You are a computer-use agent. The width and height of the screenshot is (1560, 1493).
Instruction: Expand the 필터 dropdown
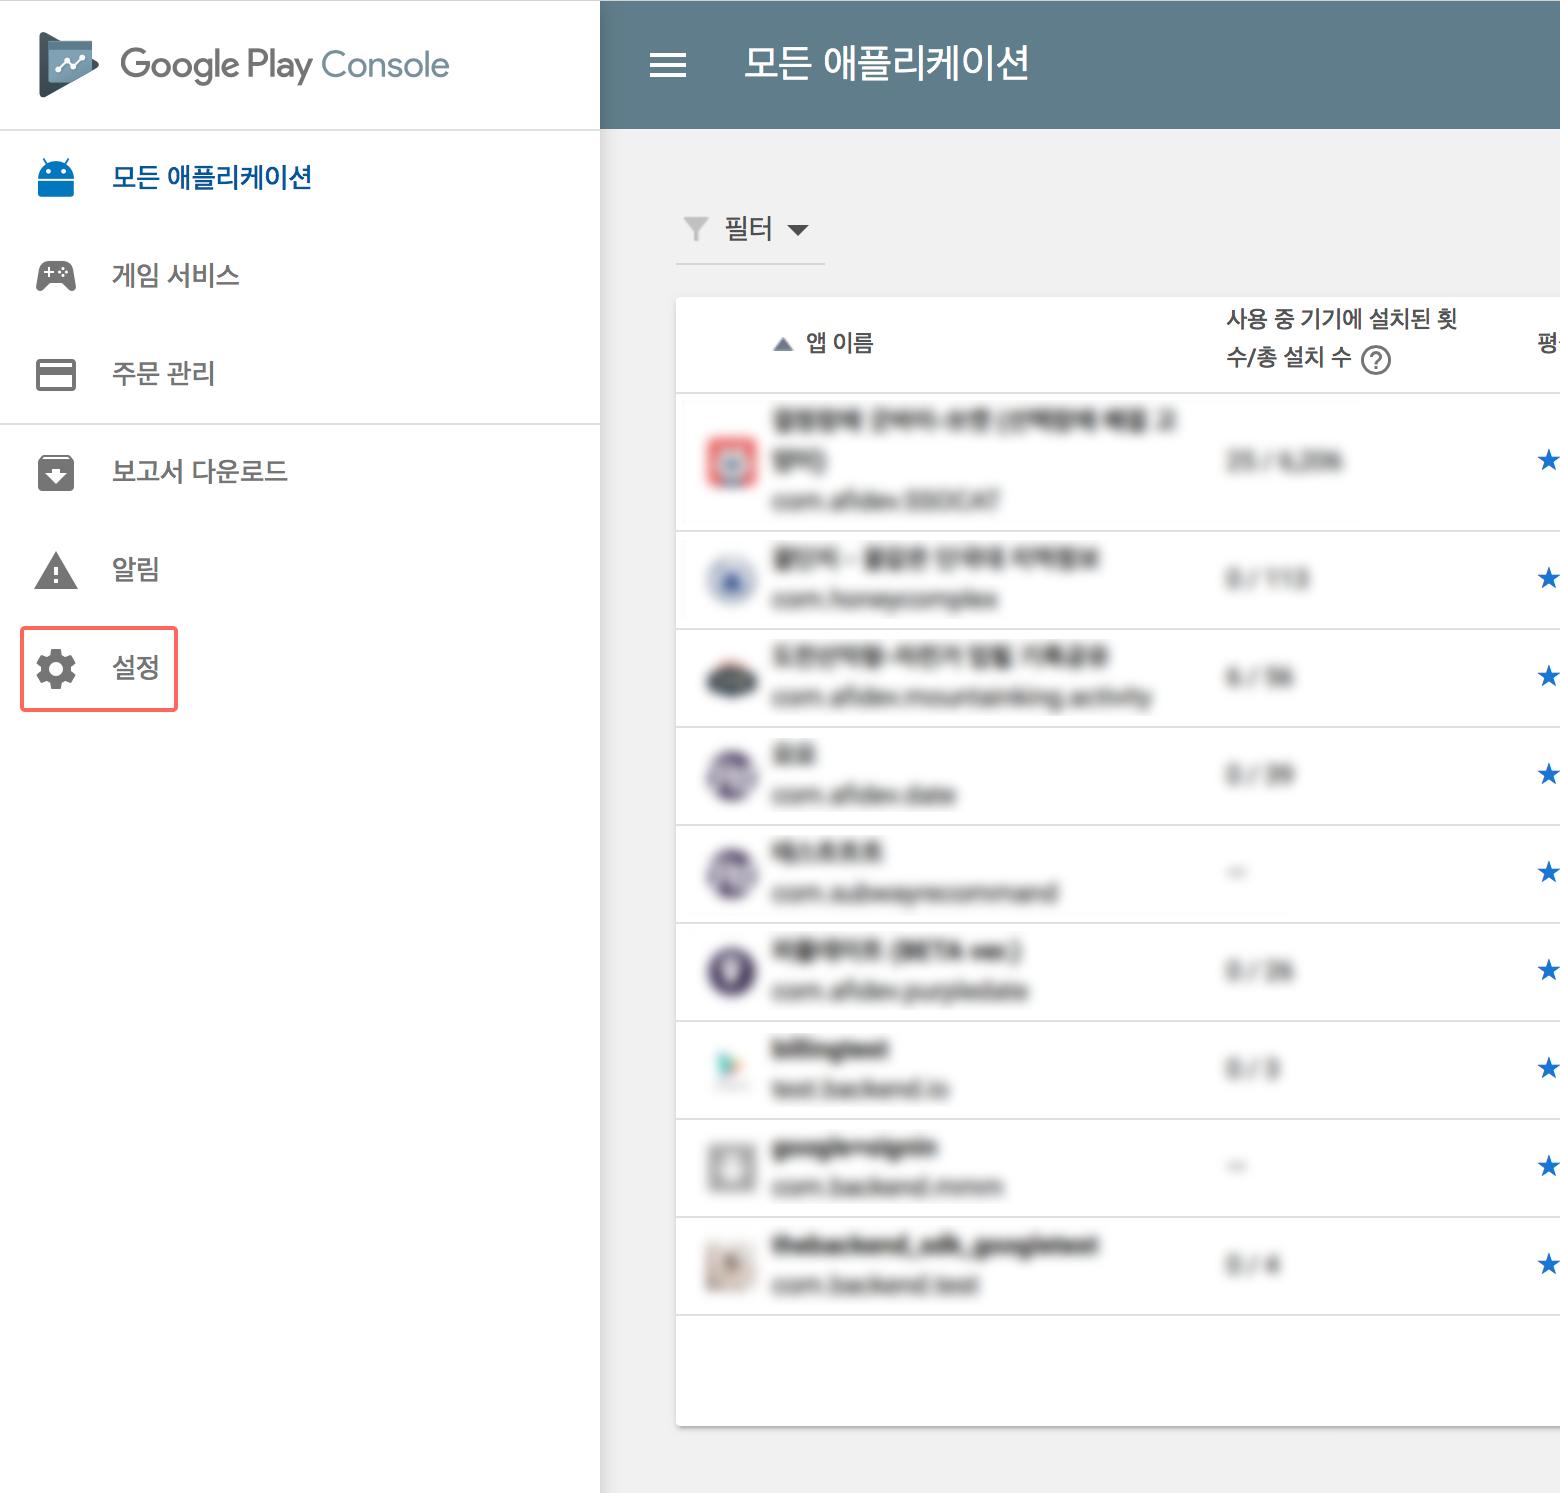click(x=750, y=230)
